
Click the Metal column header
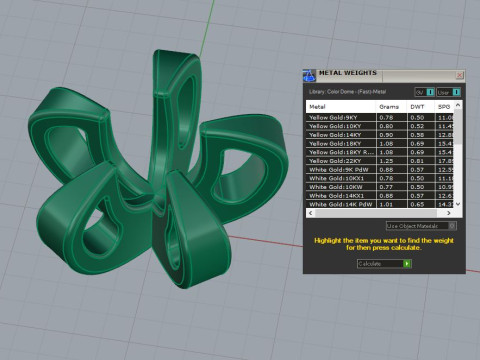(341, 107)
